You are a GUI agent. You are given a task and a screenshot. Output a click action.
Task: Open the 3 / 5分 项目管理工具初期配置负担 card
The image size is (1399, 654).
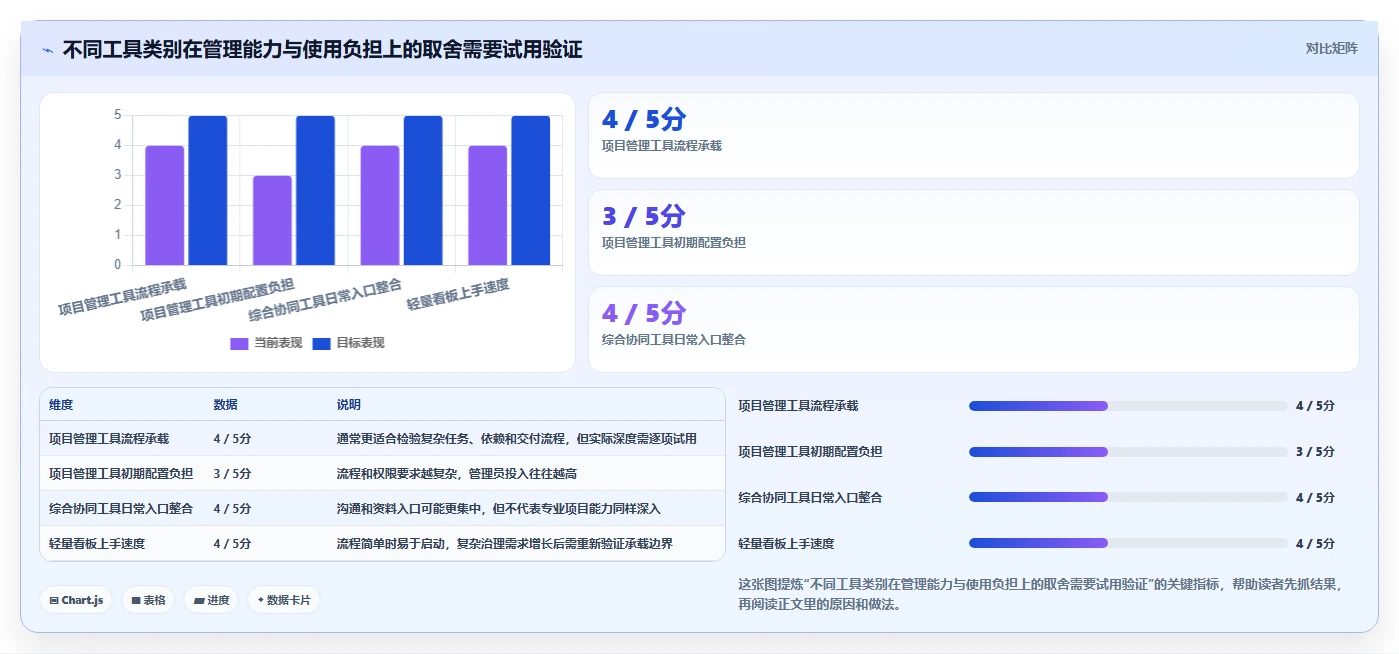coord(974,232)
